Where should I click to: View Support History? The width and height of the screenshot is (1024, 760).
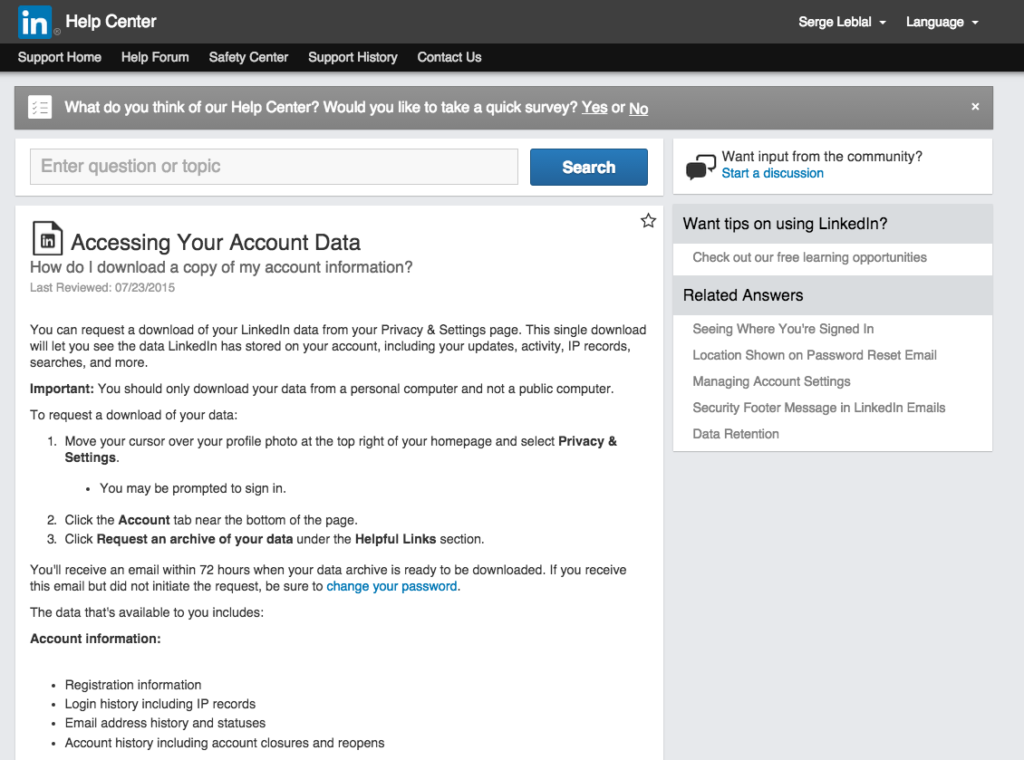(353, 57)
